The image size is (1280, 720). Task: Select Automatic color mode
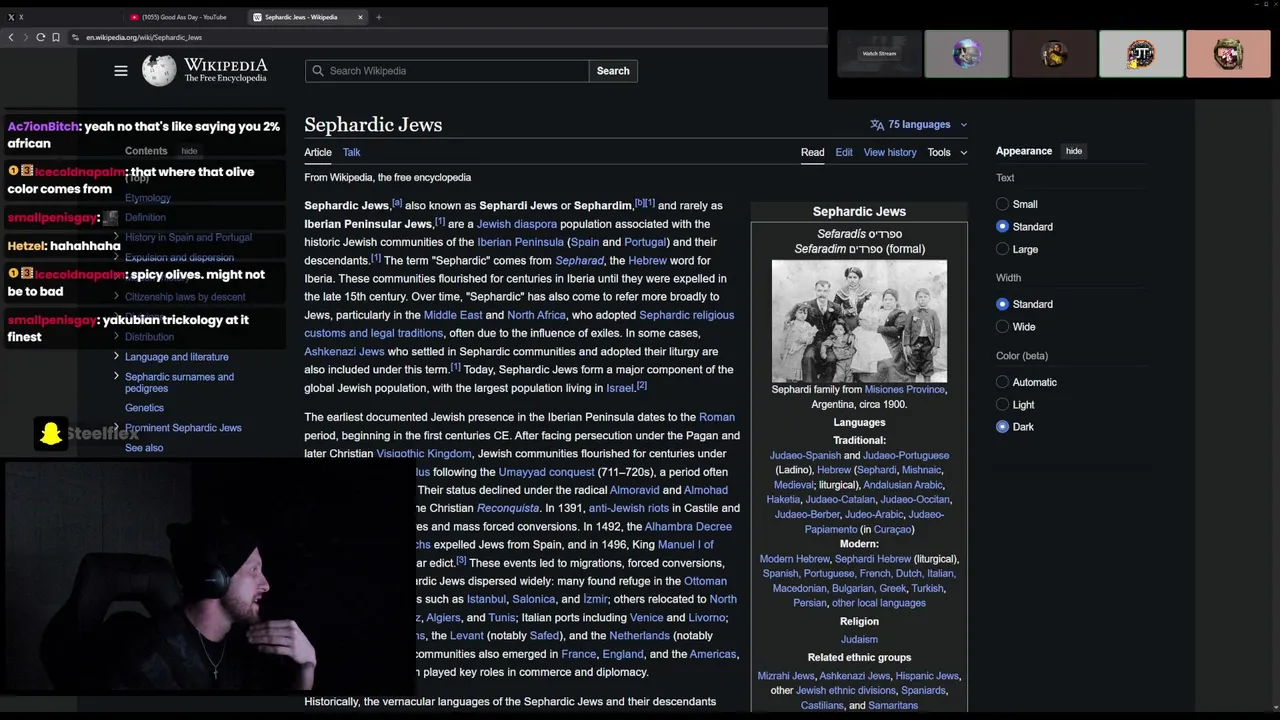coord(1002,382)
